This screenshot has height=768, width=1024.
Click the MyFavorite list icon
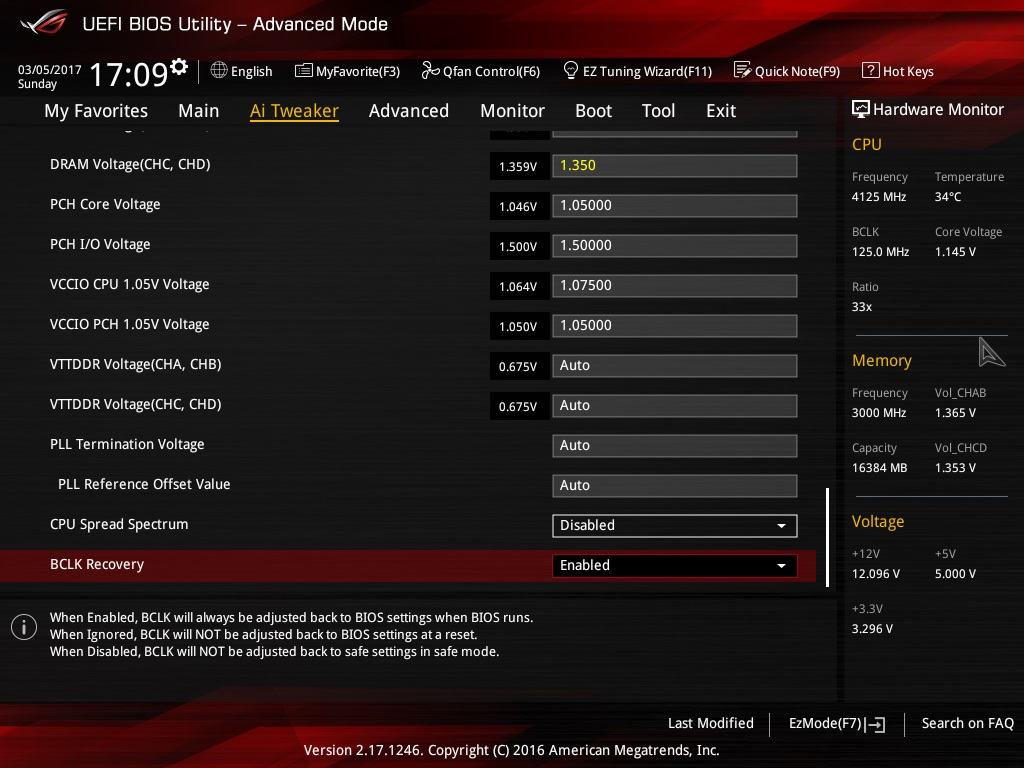[x=304, y=70]
